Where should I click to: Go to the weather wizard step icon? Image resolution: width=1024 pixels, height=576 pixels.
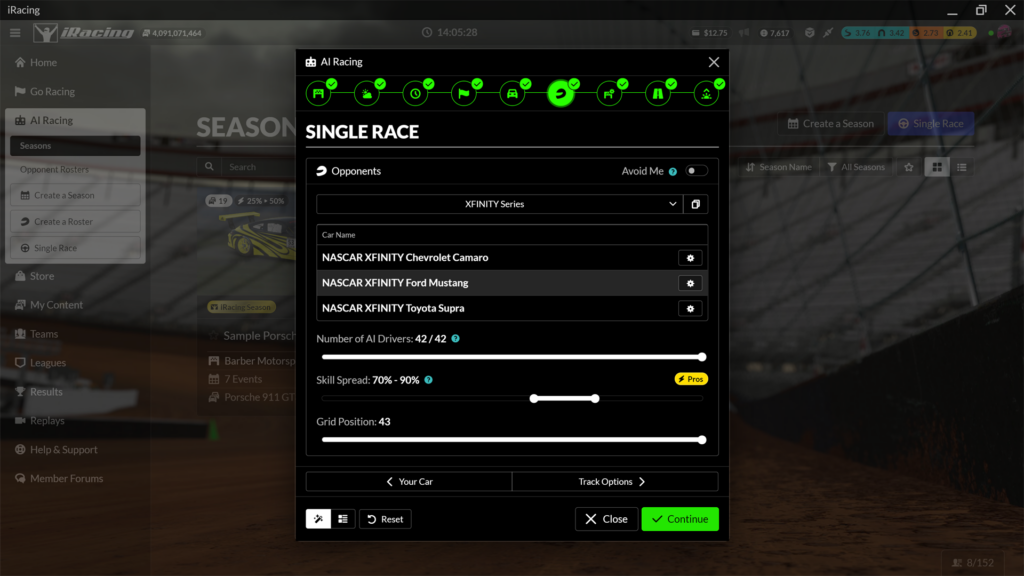point(367,93)
